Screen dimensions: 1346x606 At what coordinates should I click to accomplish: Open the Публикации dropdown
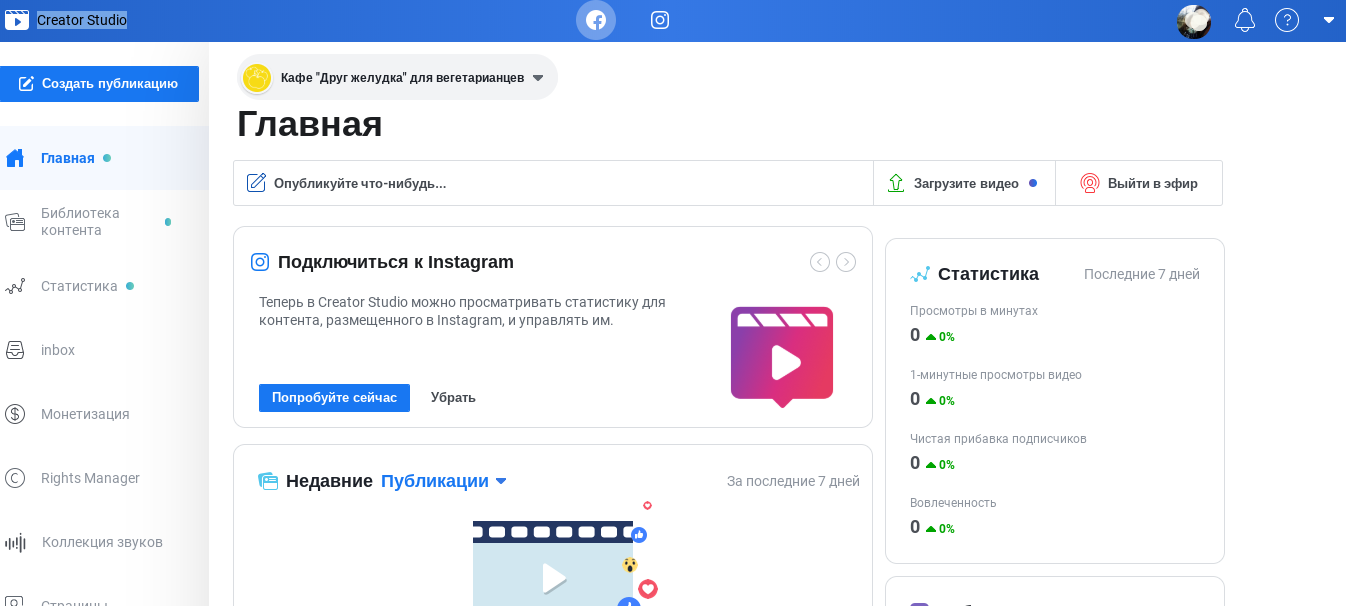(x=444, y=481)
